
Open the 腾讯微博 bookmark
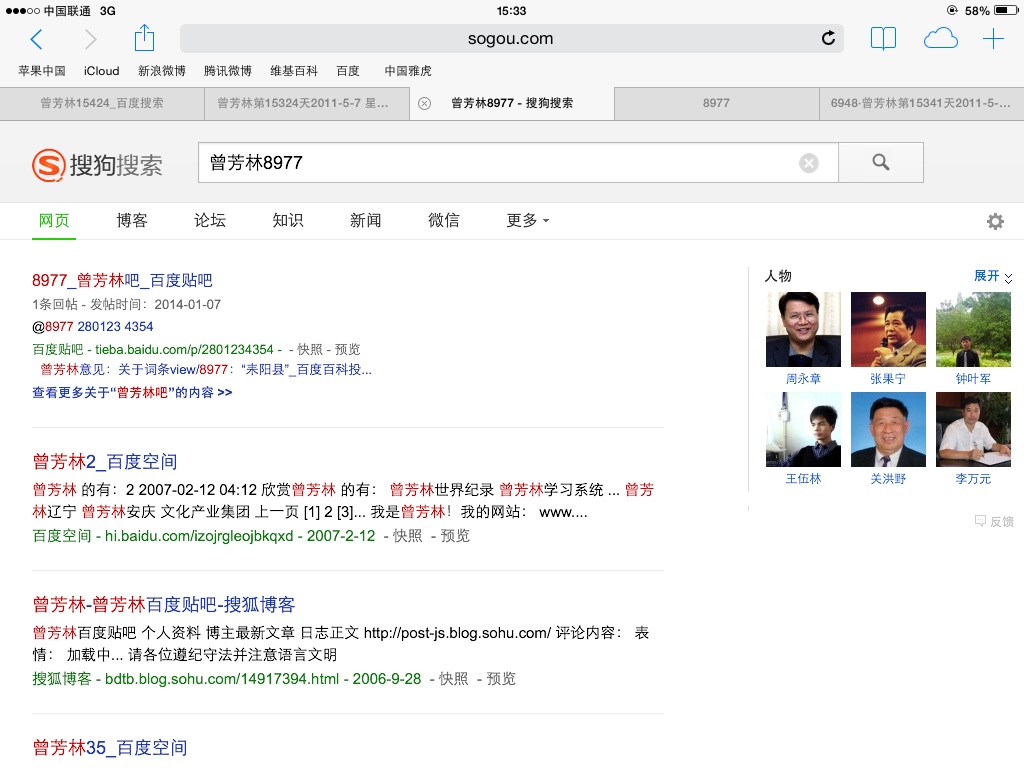pos(228,71)
